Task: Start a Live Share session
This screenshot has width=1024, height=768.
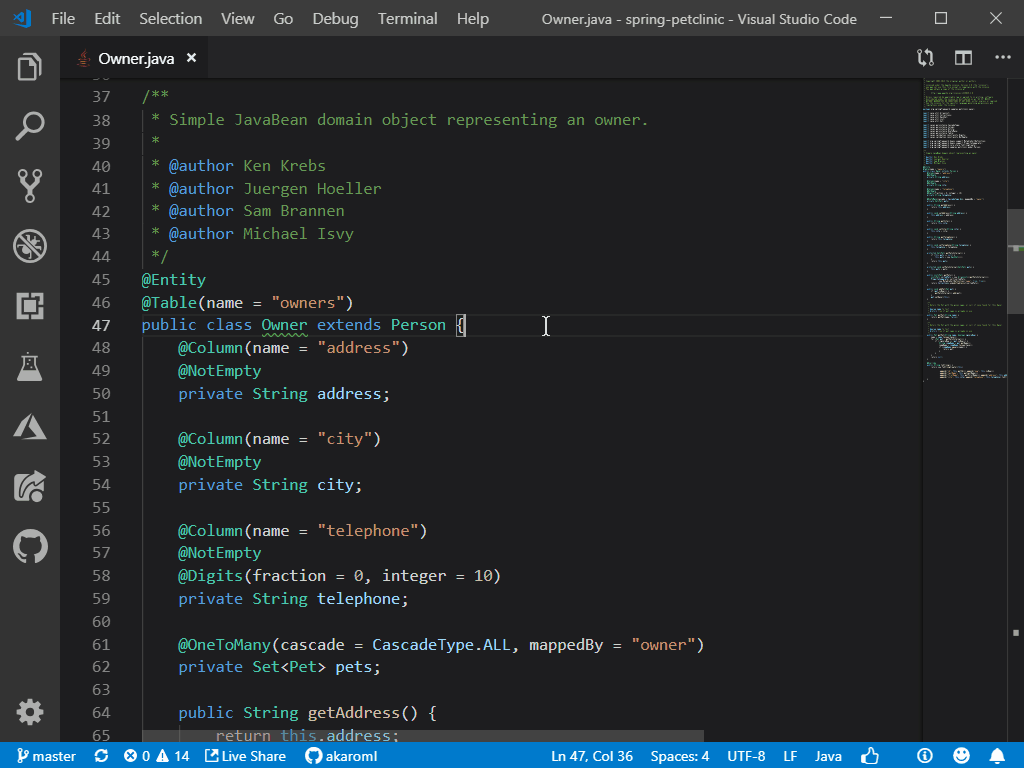Action: tap(245, 757)
